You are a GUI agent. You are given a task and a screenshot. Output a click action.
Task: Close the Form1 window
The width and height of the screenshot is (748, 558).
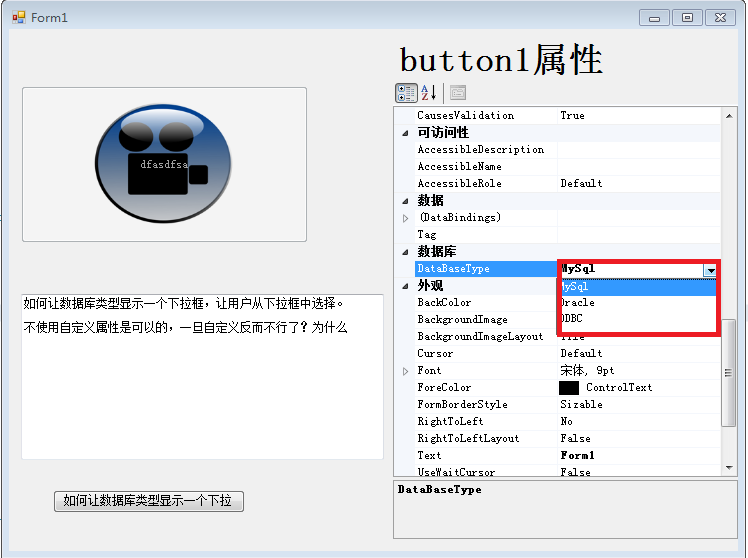[721, 18]
